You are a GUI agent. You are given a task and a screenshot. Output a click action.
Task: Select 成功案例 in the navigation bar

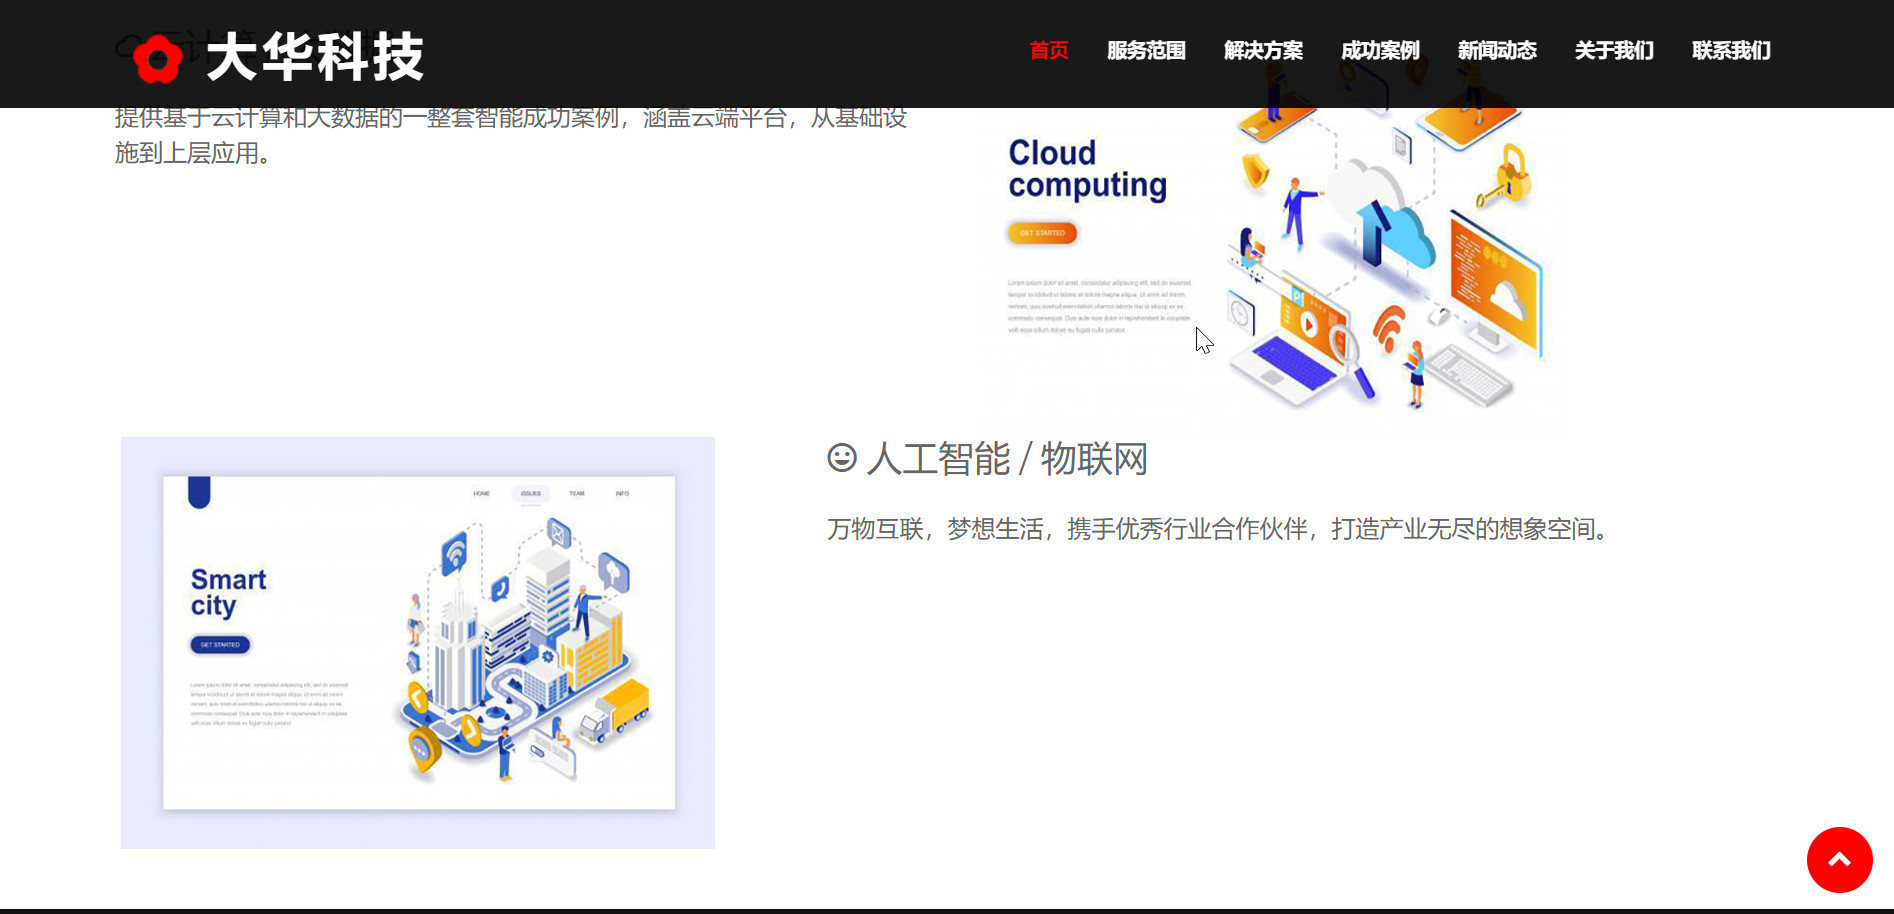click(1380, 50)
